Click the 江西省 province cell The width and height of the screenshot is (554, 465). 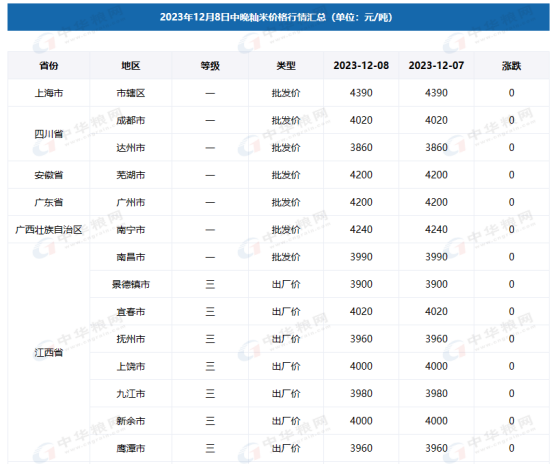tap(49, 352)
